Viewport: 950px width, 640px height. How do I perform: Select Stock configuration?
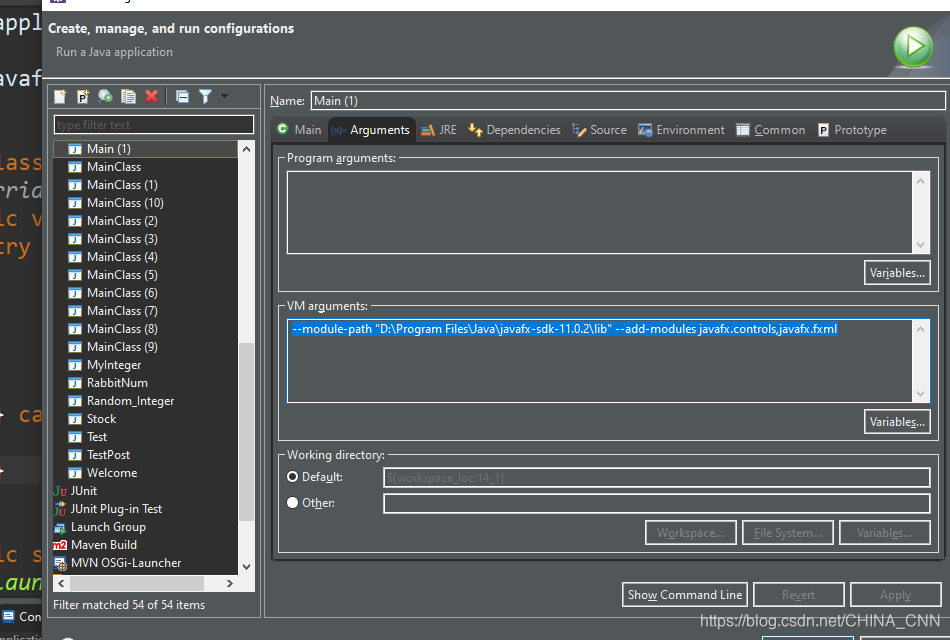[x=101, y=419]
